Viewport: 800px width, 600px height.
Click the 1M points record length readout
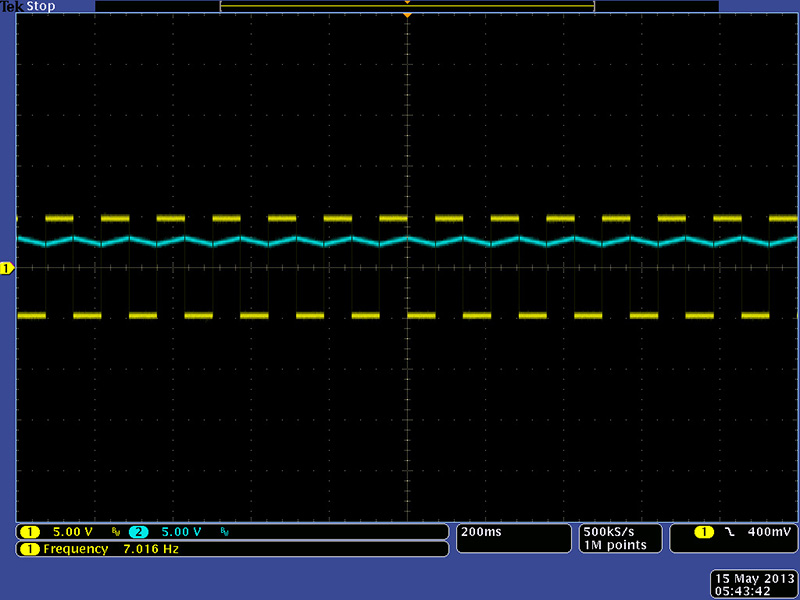click(614, 545)
